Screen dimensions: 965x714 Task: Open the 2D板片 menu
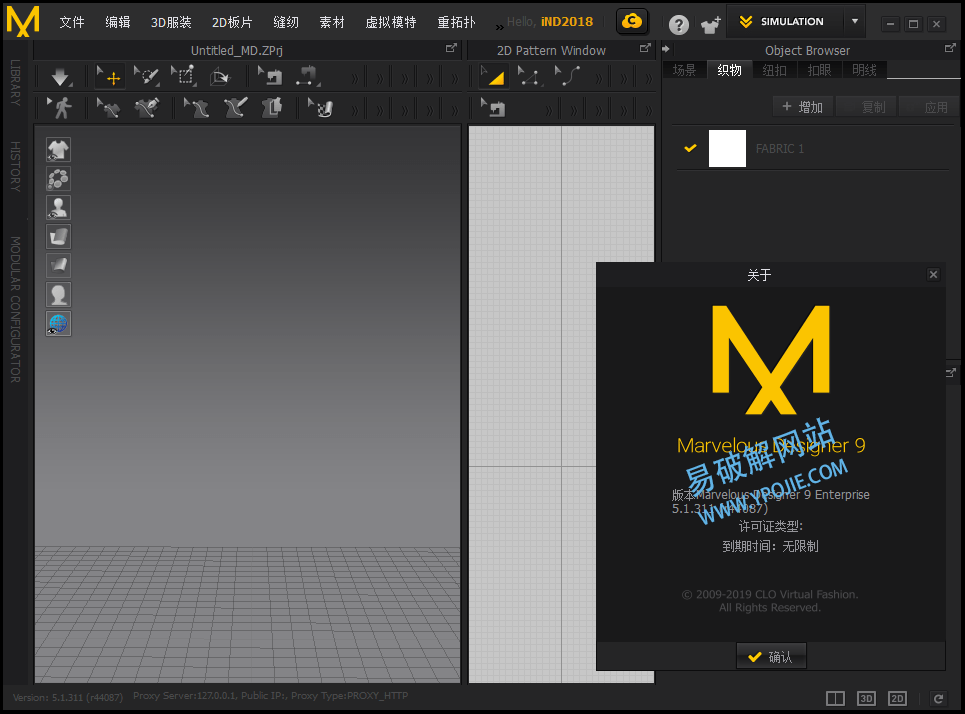point(232,22)
